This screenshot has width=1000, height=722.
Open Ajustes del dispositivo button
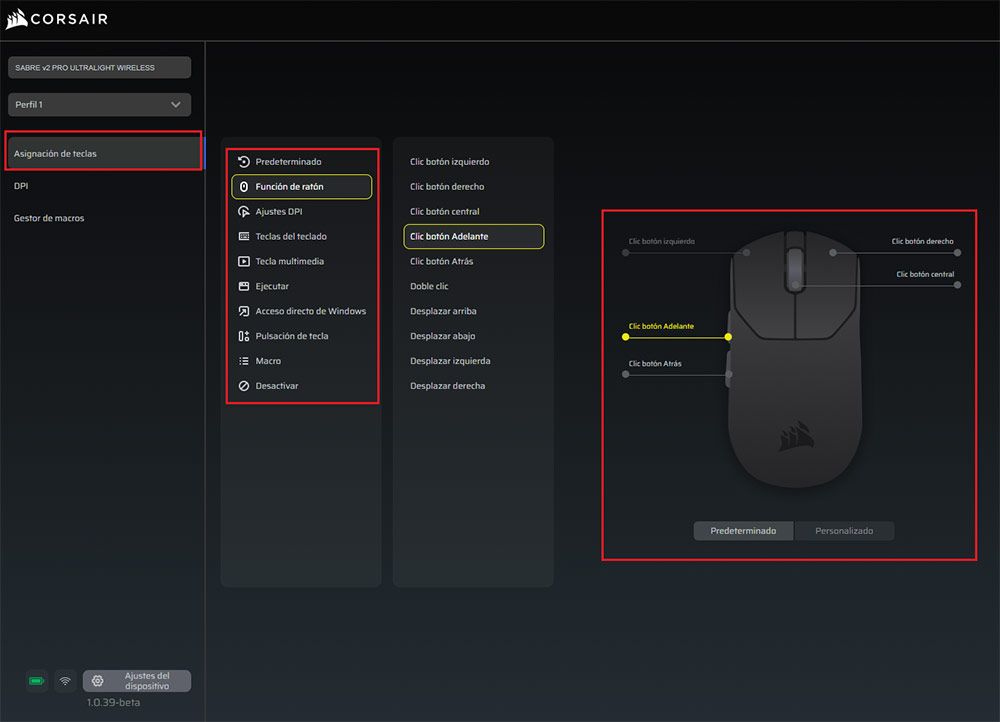point(137,681)
